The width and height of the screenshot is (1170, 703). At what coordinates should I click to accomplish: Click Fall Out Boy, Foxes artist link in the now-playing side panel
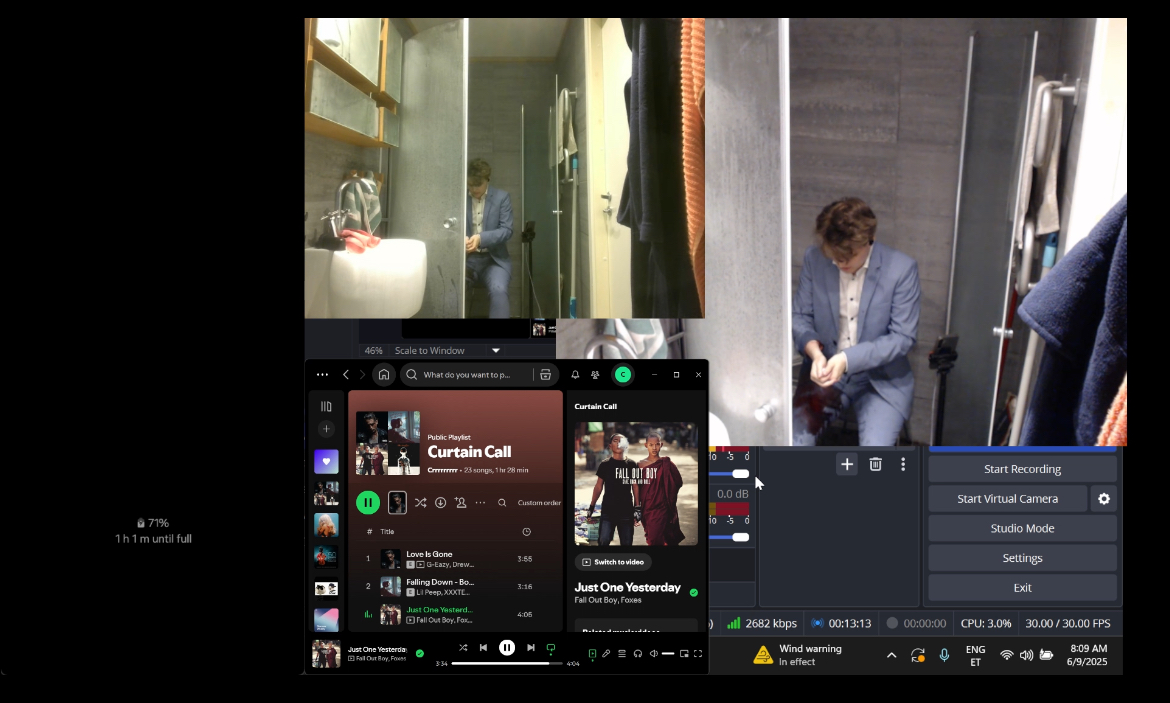[x=608, y=600]
